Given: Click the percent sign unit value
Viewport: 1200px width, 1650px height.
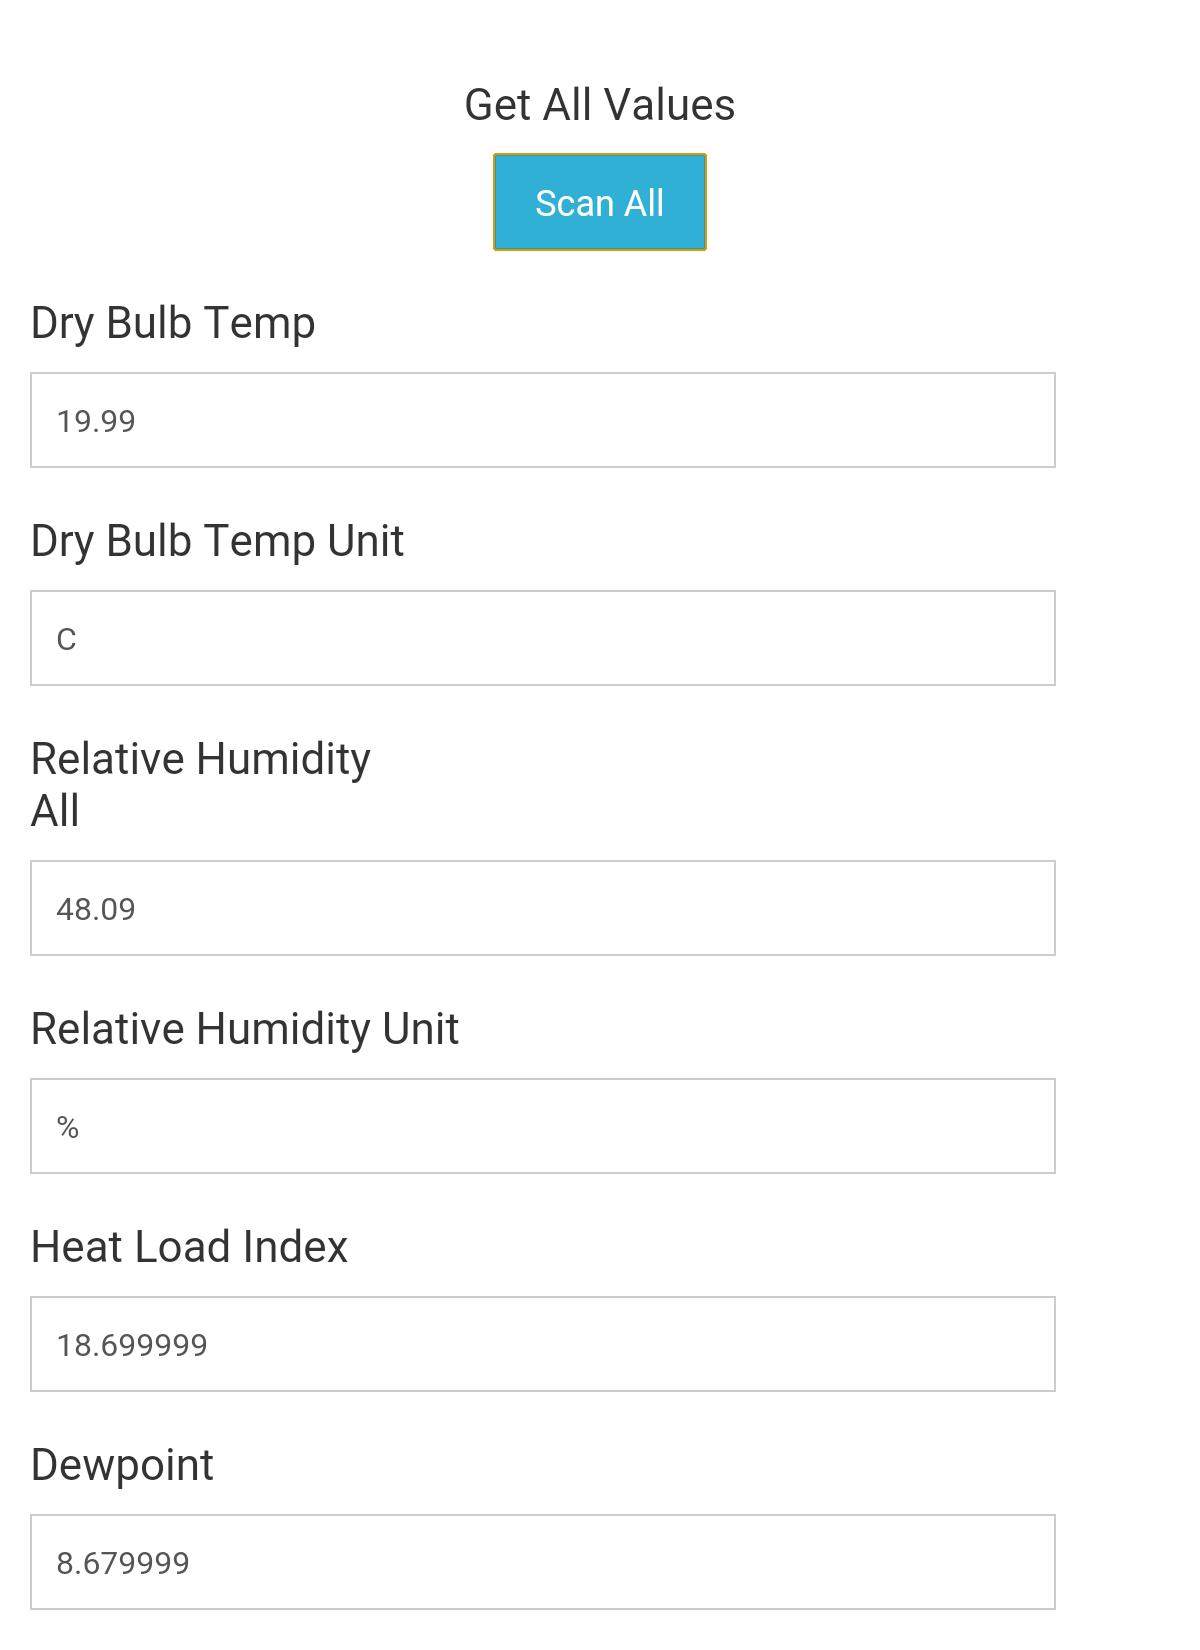Looking at the screenshot, I should coord(68,1127).
